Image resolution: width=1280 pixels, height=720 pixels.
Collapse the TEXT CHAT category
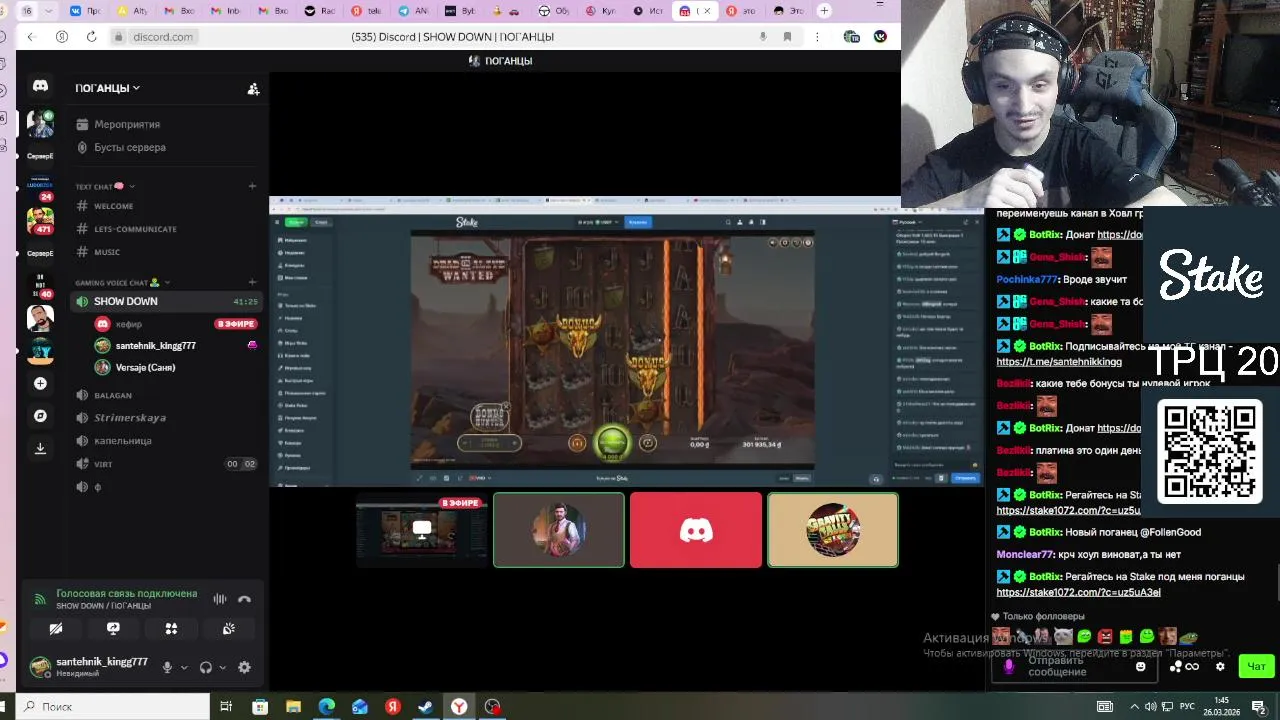pyautogui.click(x=105, y=186)
